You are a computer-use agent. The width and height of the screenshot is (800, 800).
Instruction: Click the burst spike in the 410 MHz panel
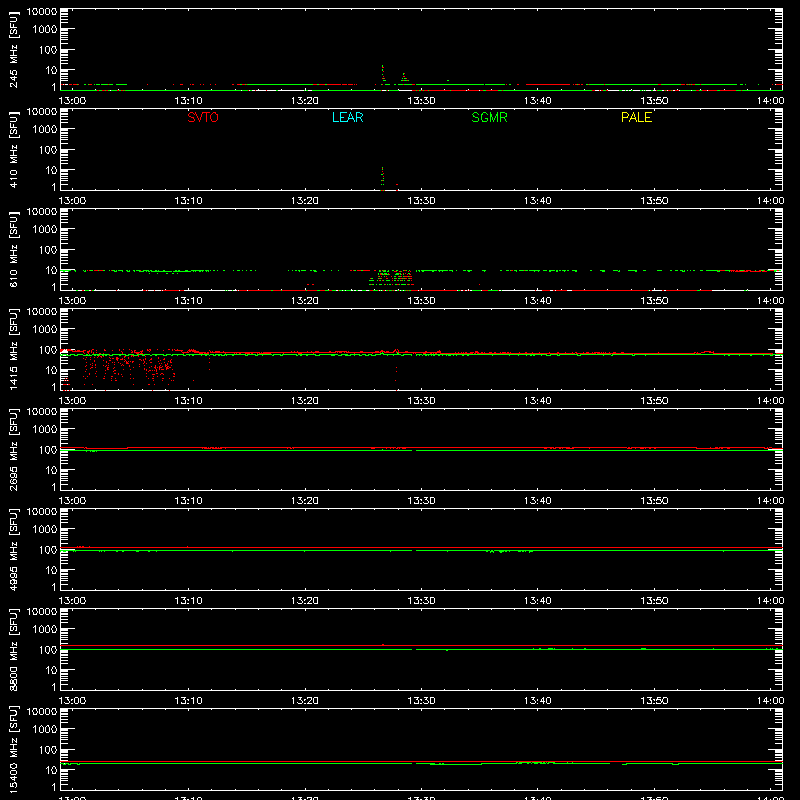point(383,178)
